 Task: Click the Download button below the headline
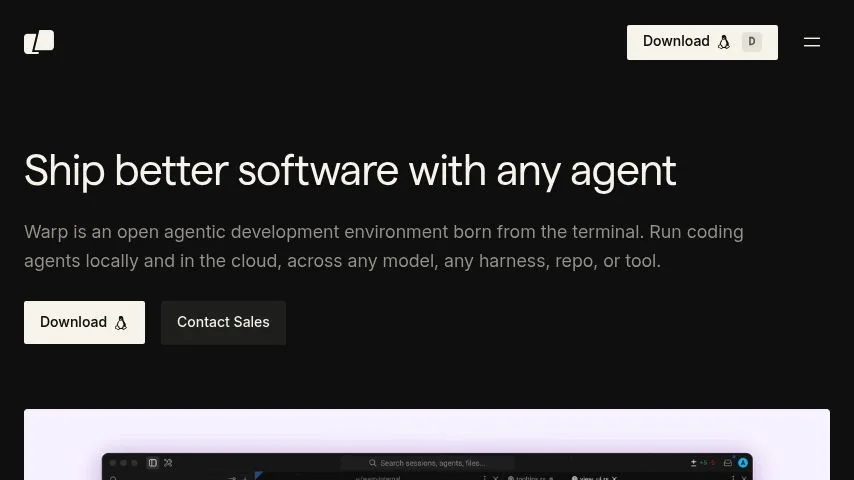pos(84,323)
